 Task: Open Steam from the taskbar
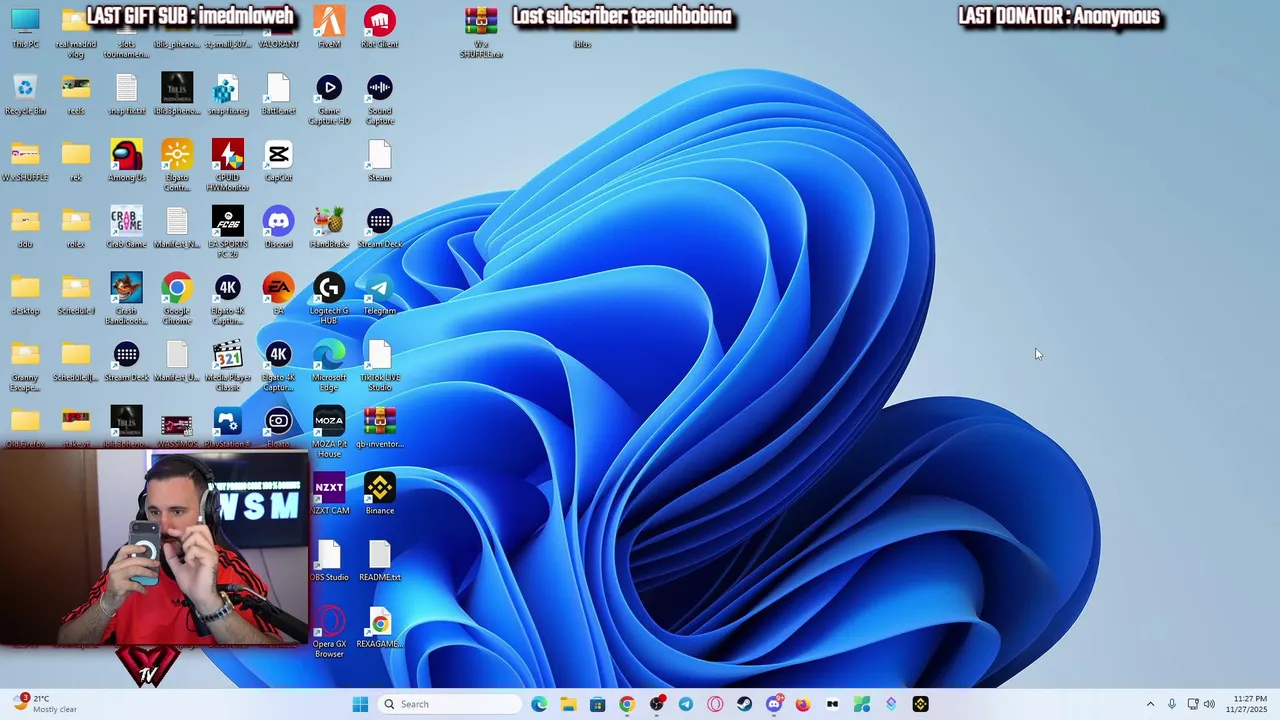(x=744, y=704)
